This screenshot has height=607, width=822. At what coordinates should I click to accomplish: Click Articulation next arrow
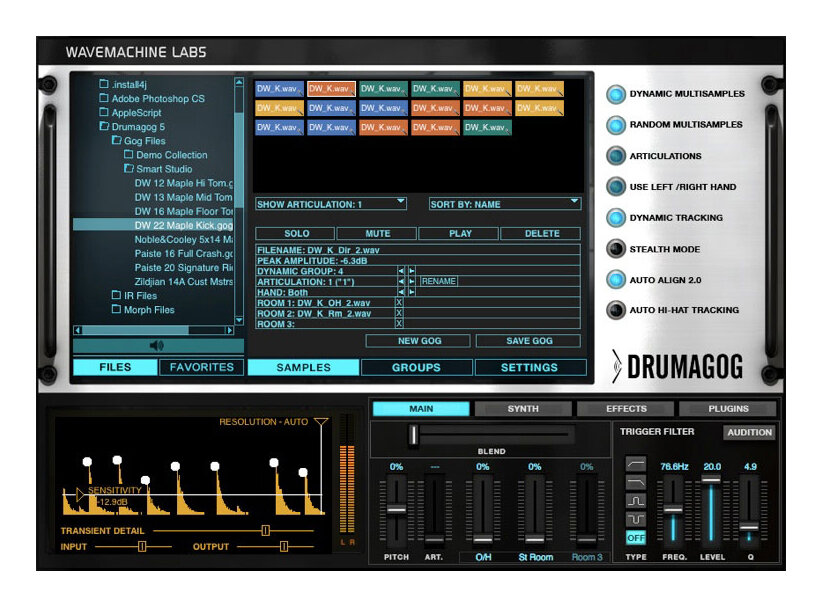click(412, 281)
